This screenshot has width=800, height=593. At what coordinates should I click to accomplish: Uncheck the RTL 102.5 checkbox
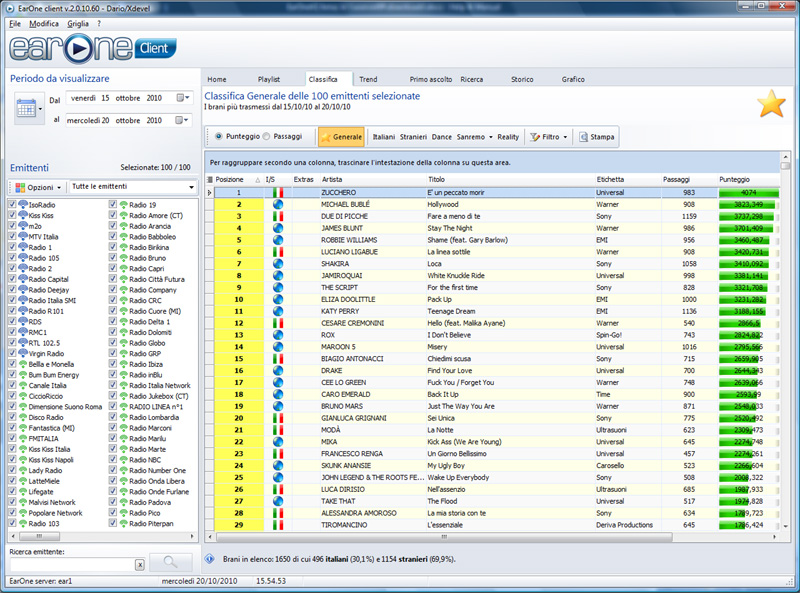(x=13, y=342)
